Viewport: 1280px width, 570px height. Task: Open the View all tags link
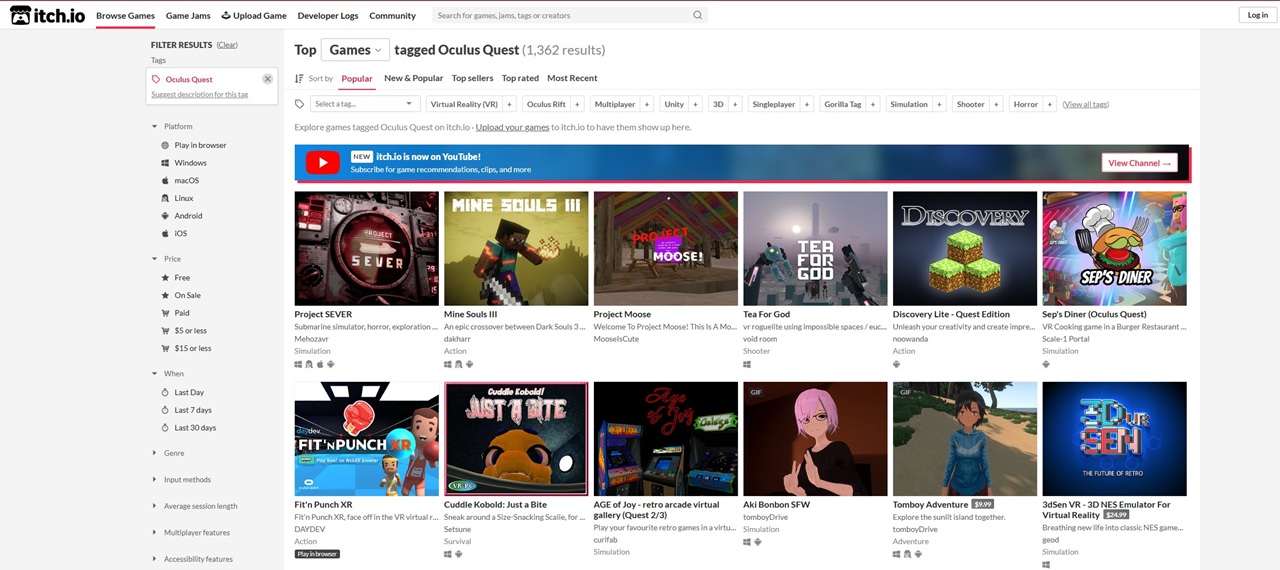click(1085, 104)
